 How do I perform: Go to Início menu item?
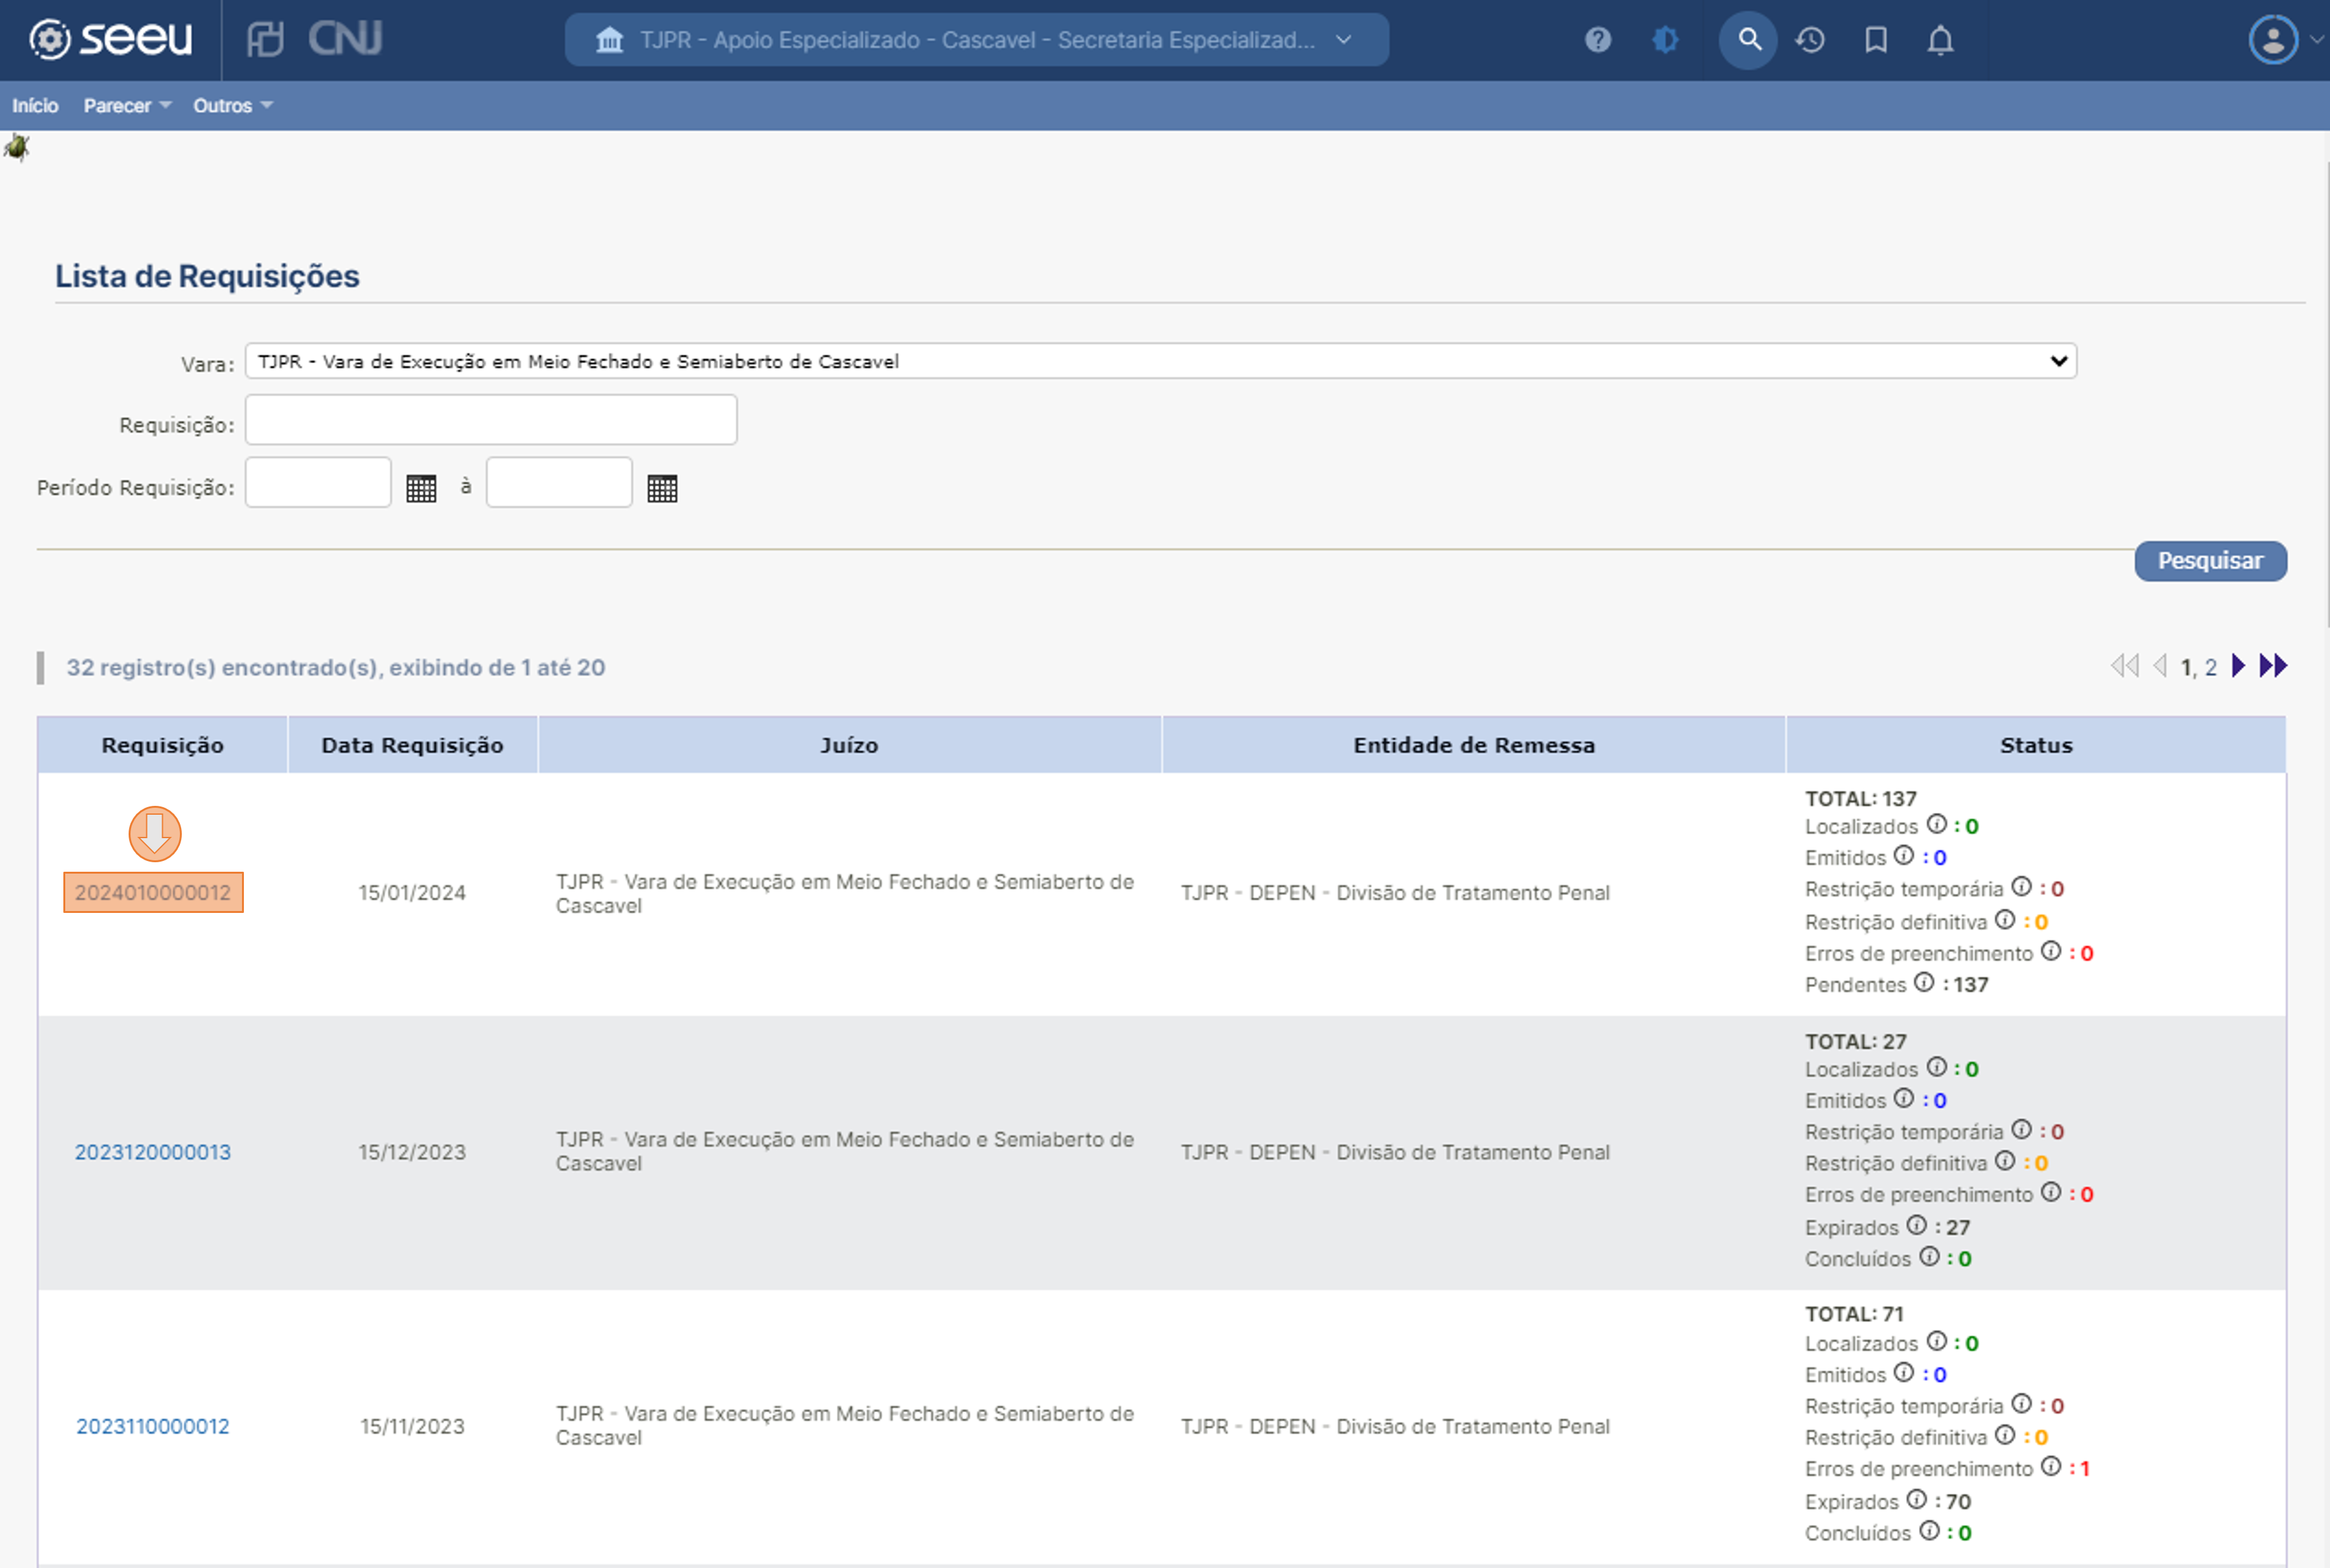pos(35,106)
